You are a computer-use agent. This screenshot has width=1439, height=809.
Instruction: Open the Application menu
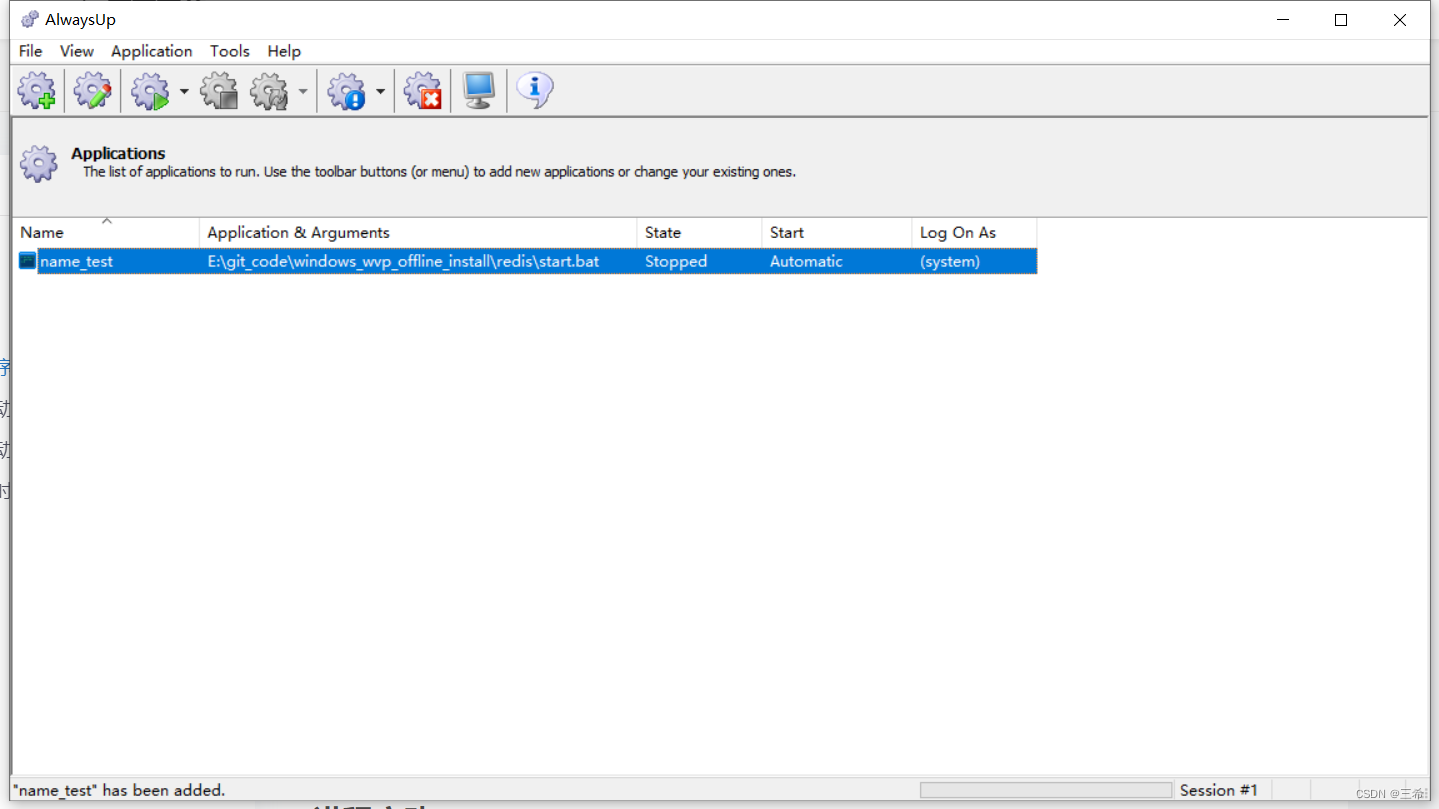(x=151, y=51)
